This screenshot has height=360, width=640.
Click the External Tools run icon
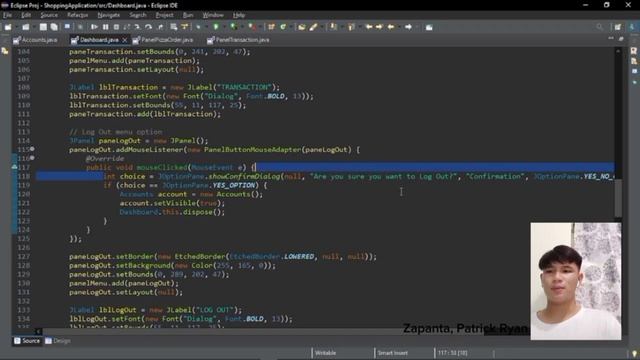coord(252,27)
